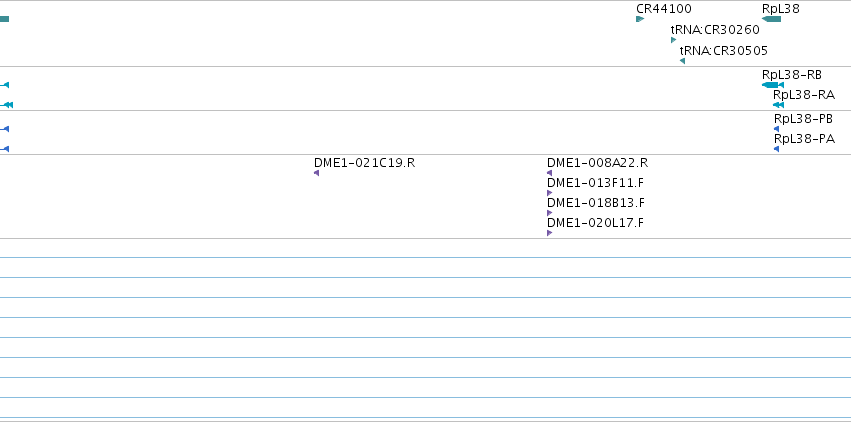The image size is (851, 422).
Task: Click the DME1-021C19.R arrow glyph
Action: (x=316, y=173)
